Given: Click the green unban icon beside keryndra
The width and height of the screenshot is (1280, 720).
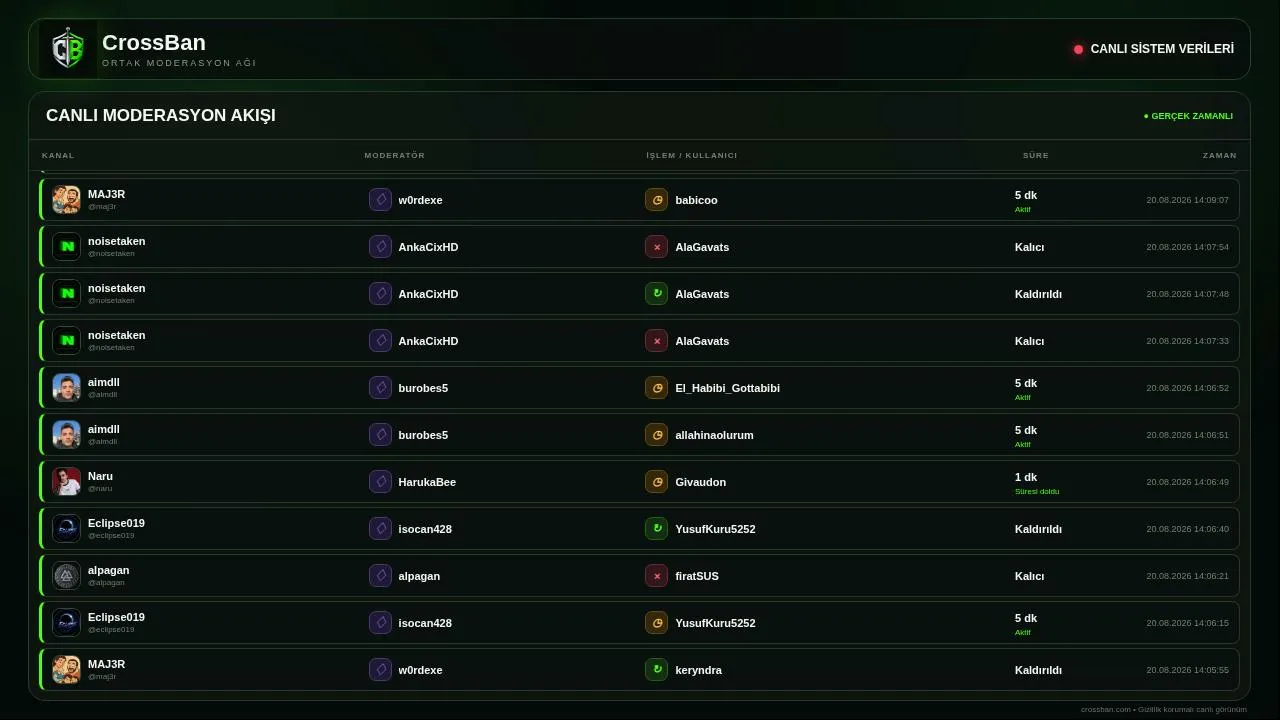Looking at the screenshot, I should (656, 670).
